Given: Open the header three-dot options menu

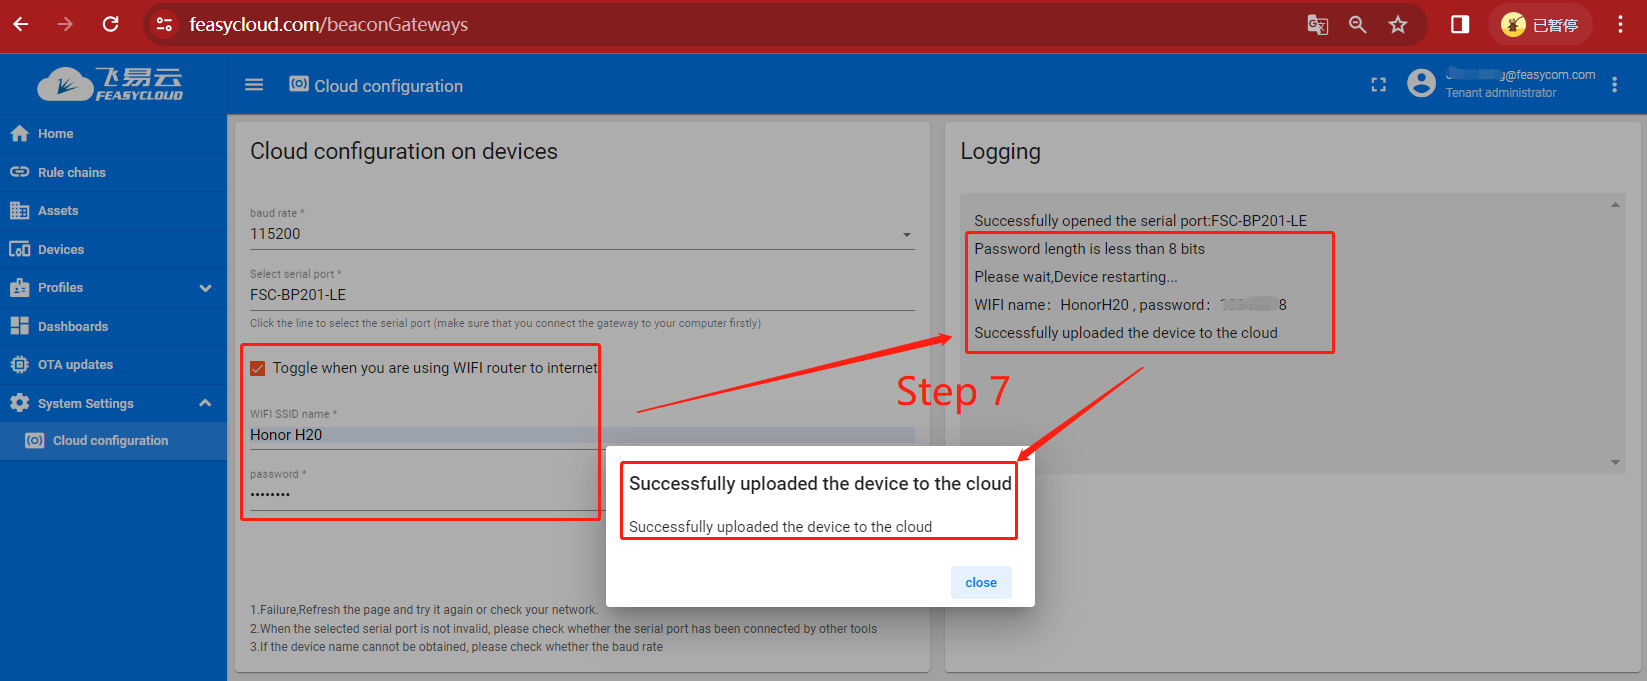Looking at the screenshot, I should [1614, 85].
